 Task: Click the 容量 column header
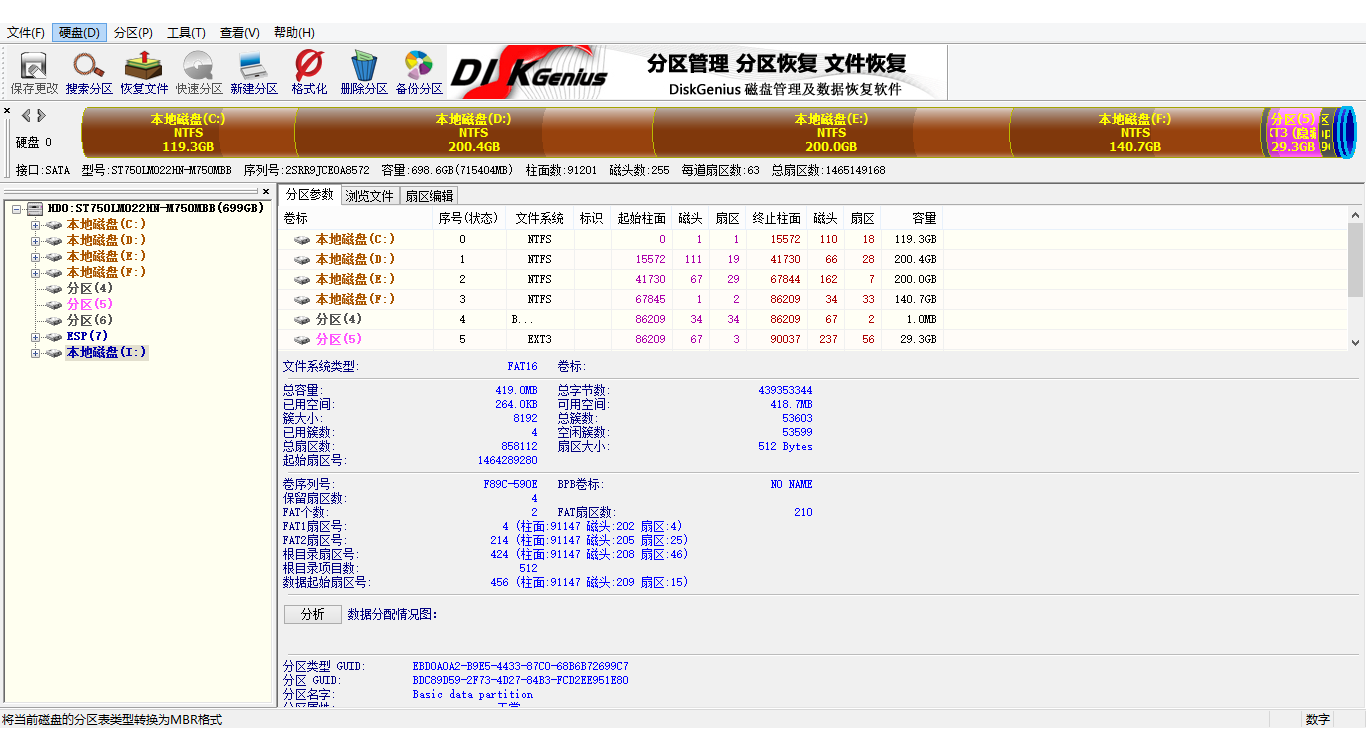click(x=912, y=218)
